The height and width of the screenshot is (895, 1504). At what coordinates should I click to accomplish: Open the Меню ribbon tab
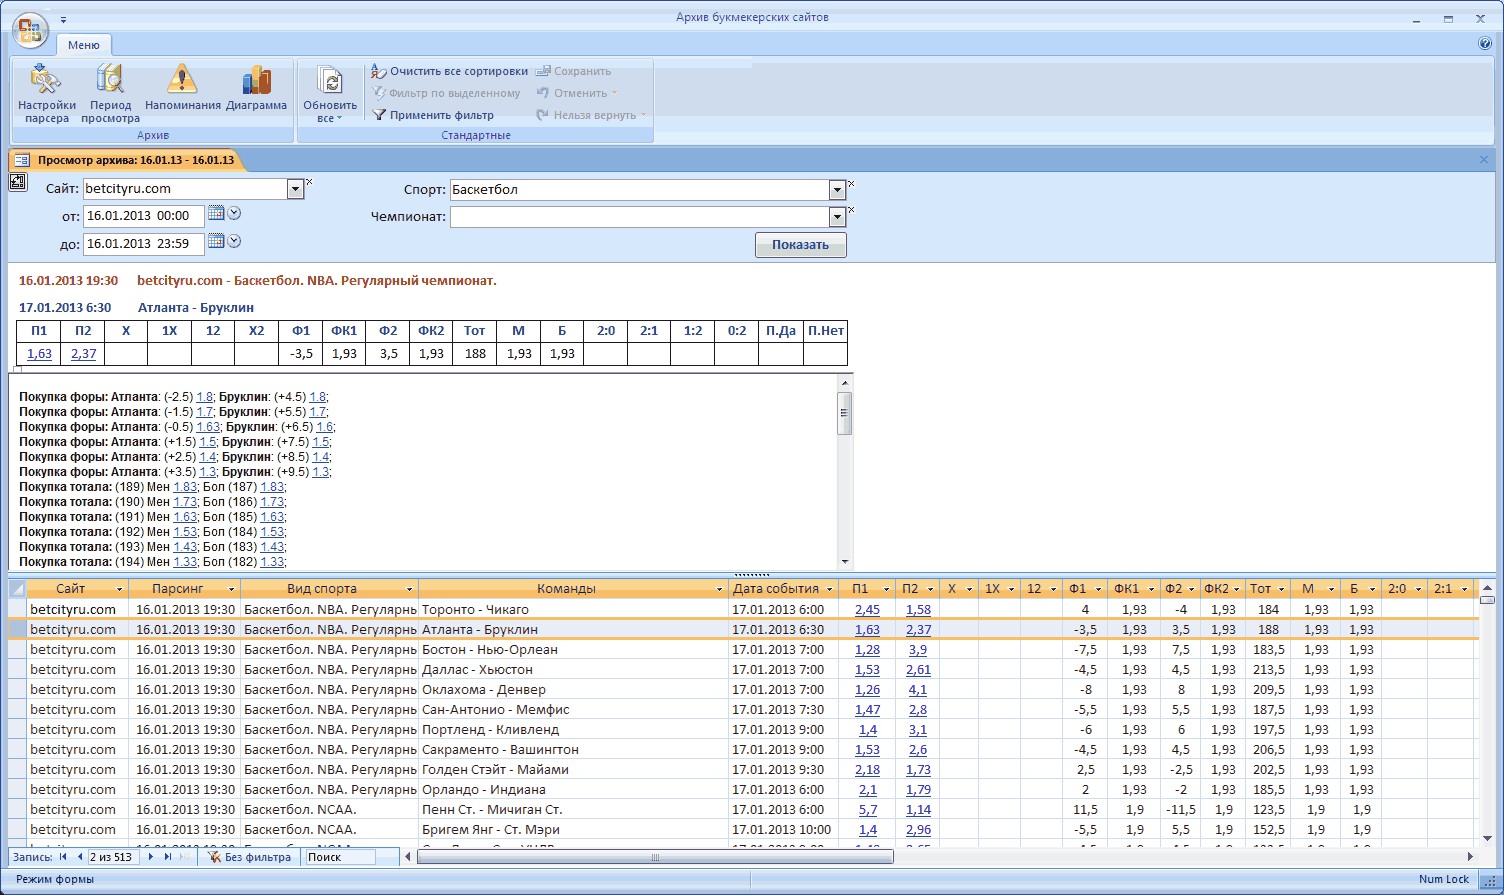coord(84,45)
